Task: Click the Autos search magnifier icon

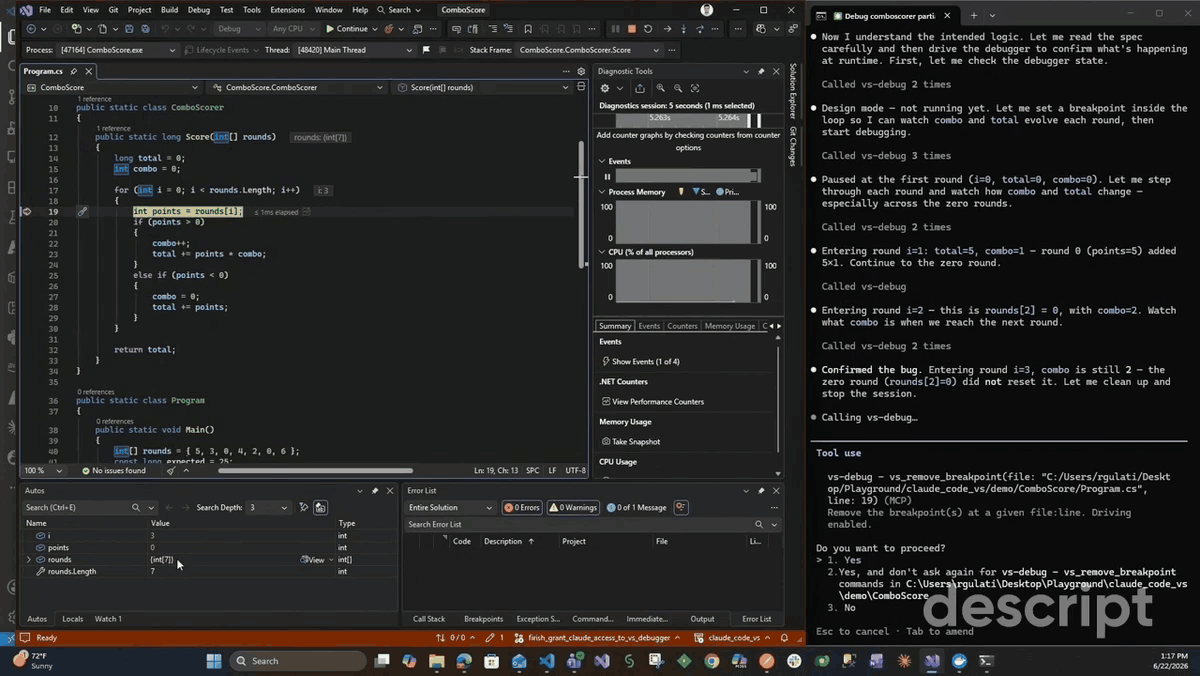Action: (136, 507)
